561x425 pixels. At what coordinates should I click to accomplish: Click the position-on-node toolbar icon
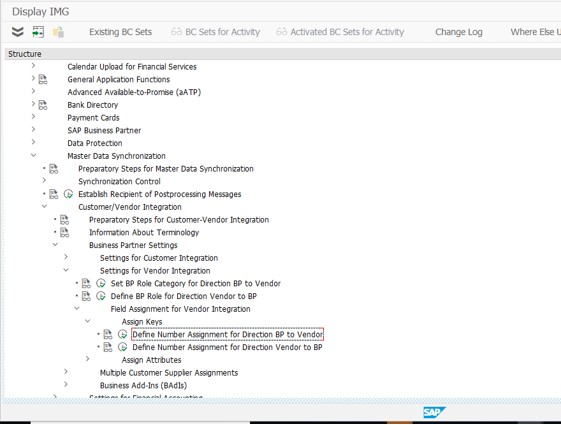click(38, 32)
